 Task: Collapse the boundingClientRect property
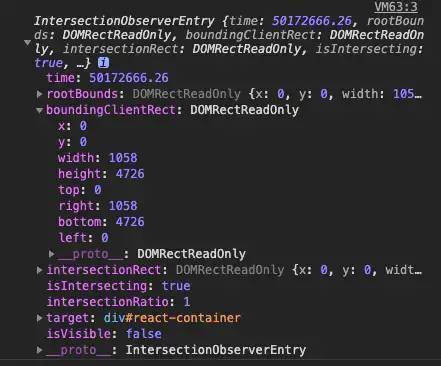[x=39, y=110]
